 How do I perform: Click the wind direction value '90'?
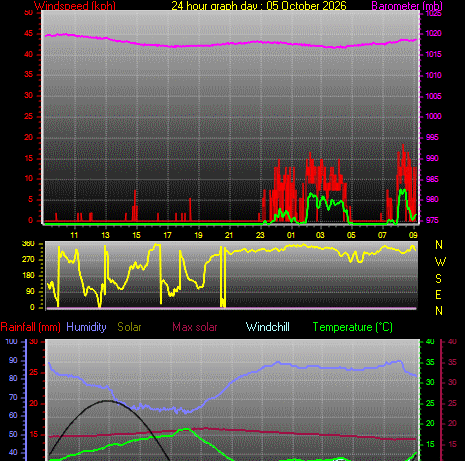click(30, 291)
